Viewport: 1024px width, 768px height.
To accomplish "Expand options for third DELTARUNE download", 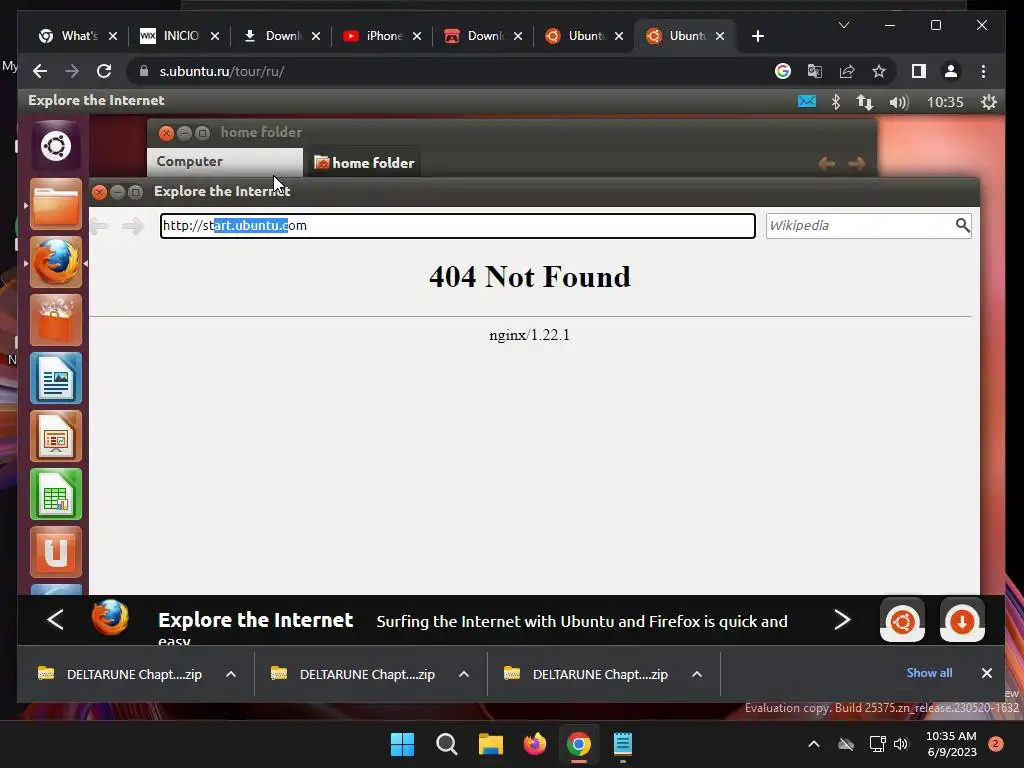I will pos(697,674).
